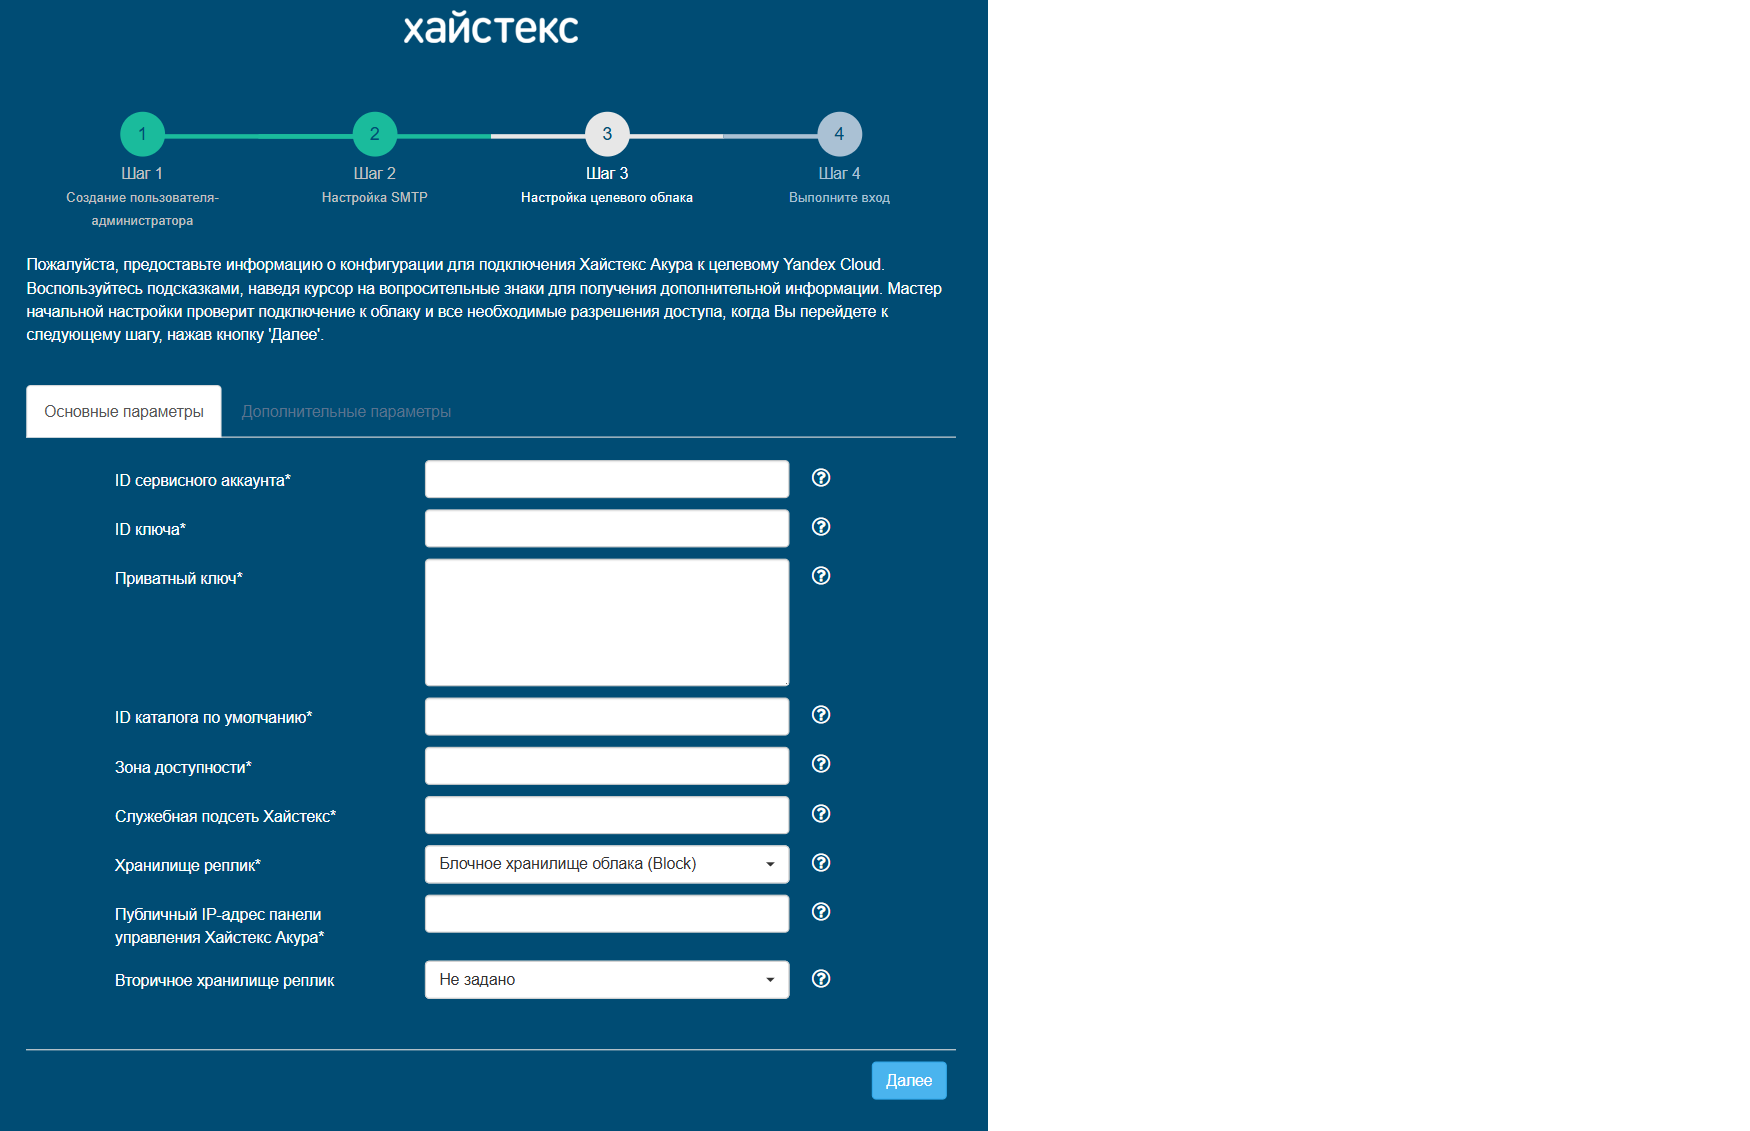Click 'Зона доступности*' field label
The image size is (1750, 1131).
tap(183, 768)
